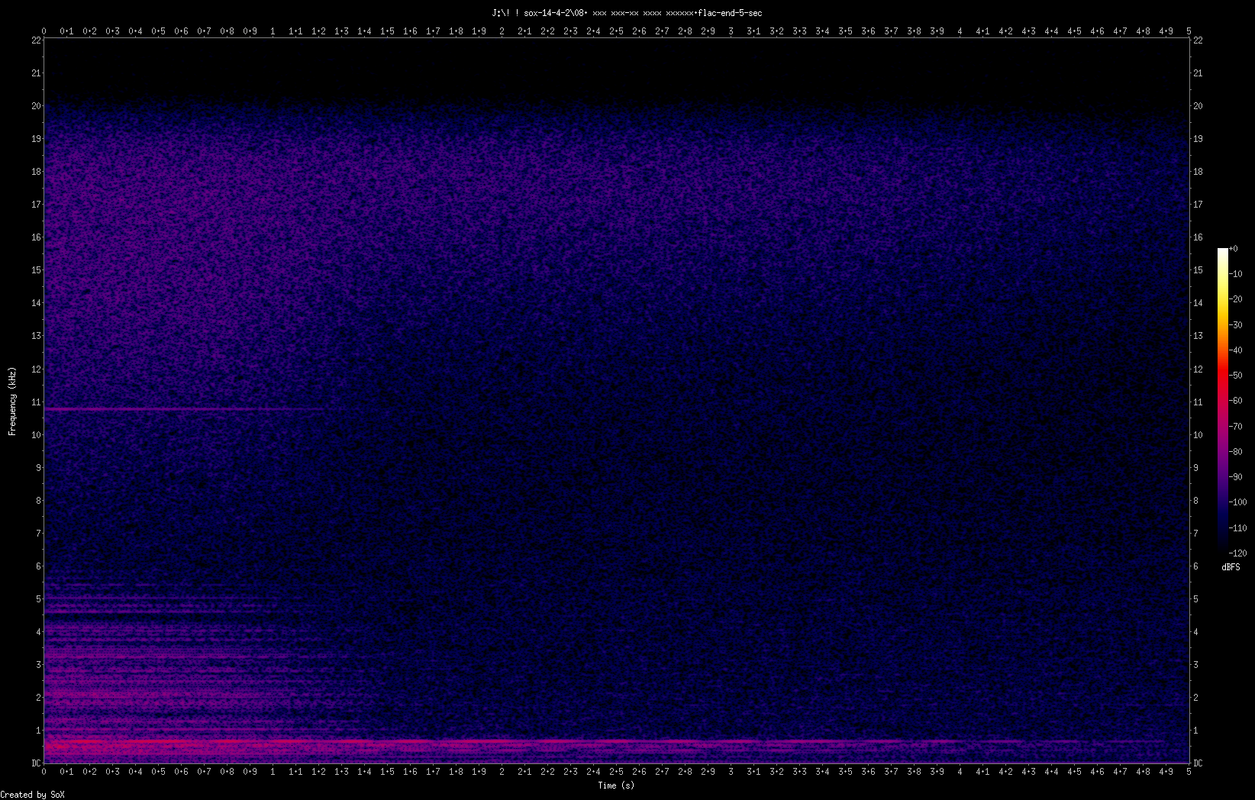The height and width of the screenshot is (800, 1255).
Task: Click the "-60" value on the dBFS legend
Action: tap(1235, 401)
